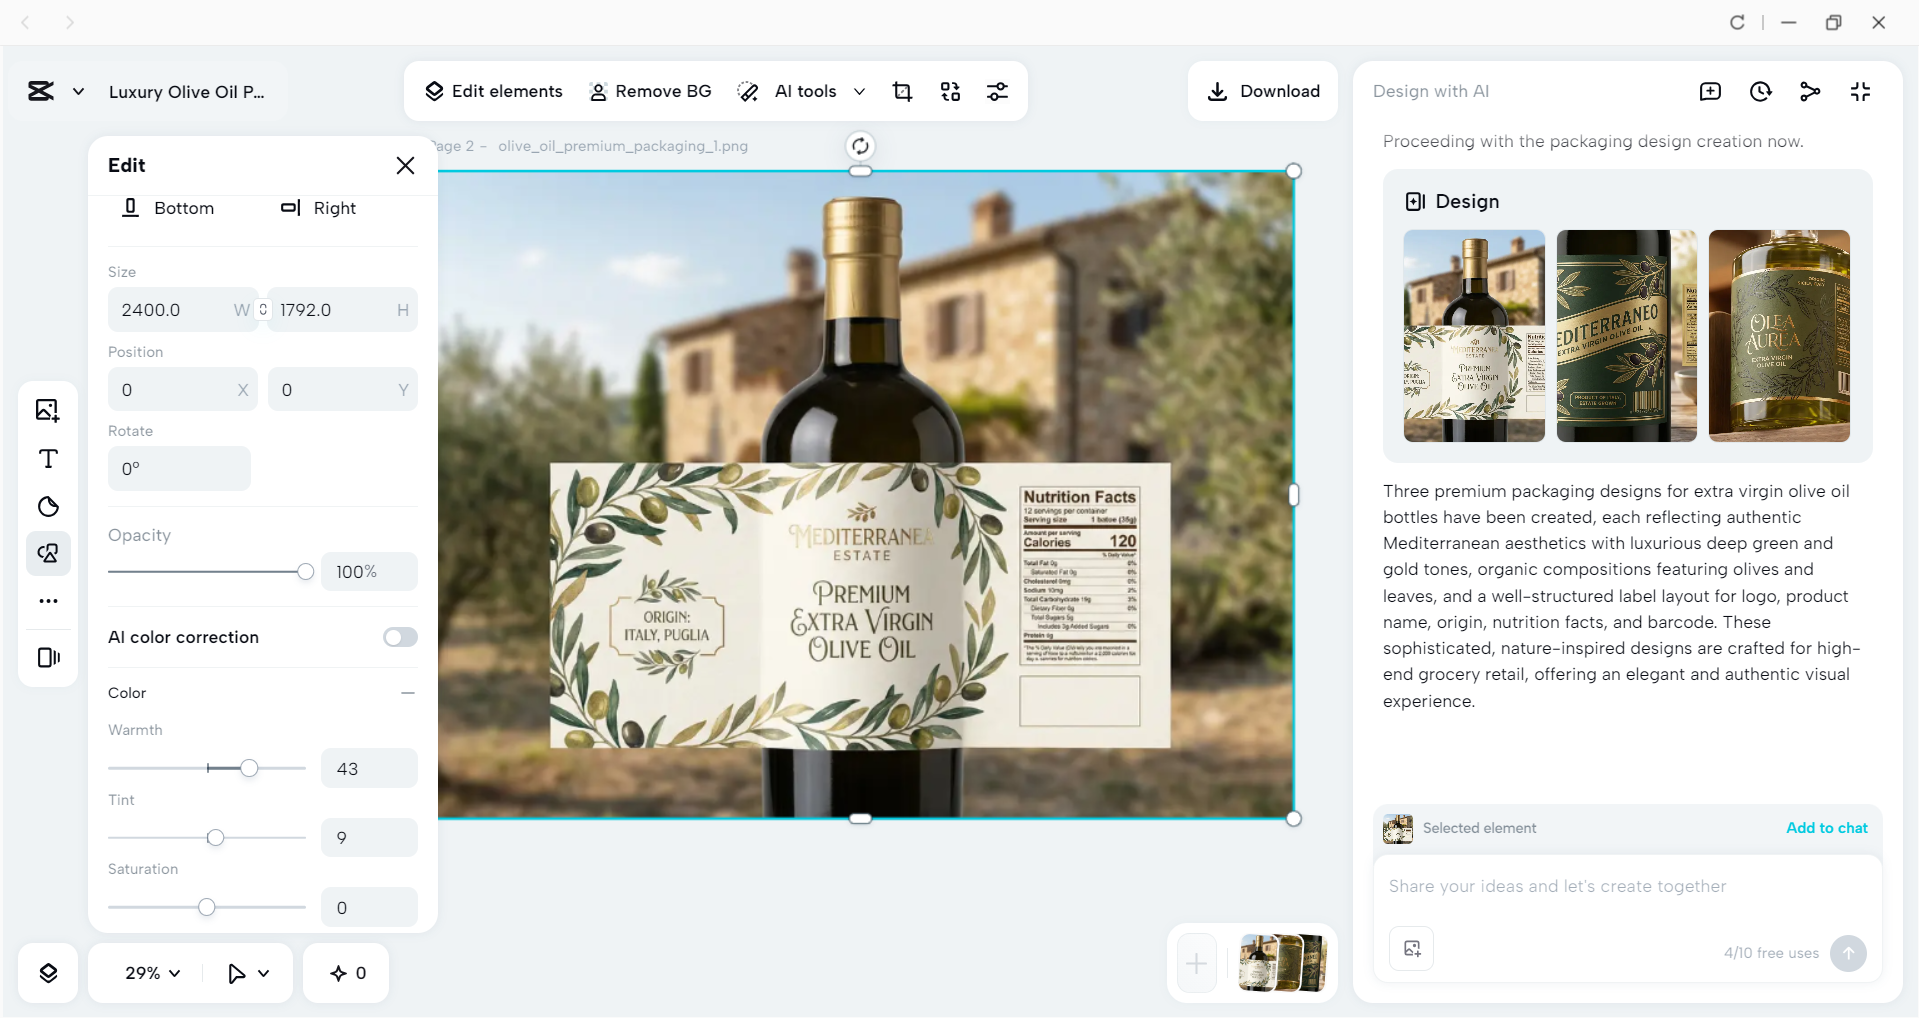Click the second Mediterraneo design thumbnail
Screen dimensions: 1919x1018
(1626, 336)
